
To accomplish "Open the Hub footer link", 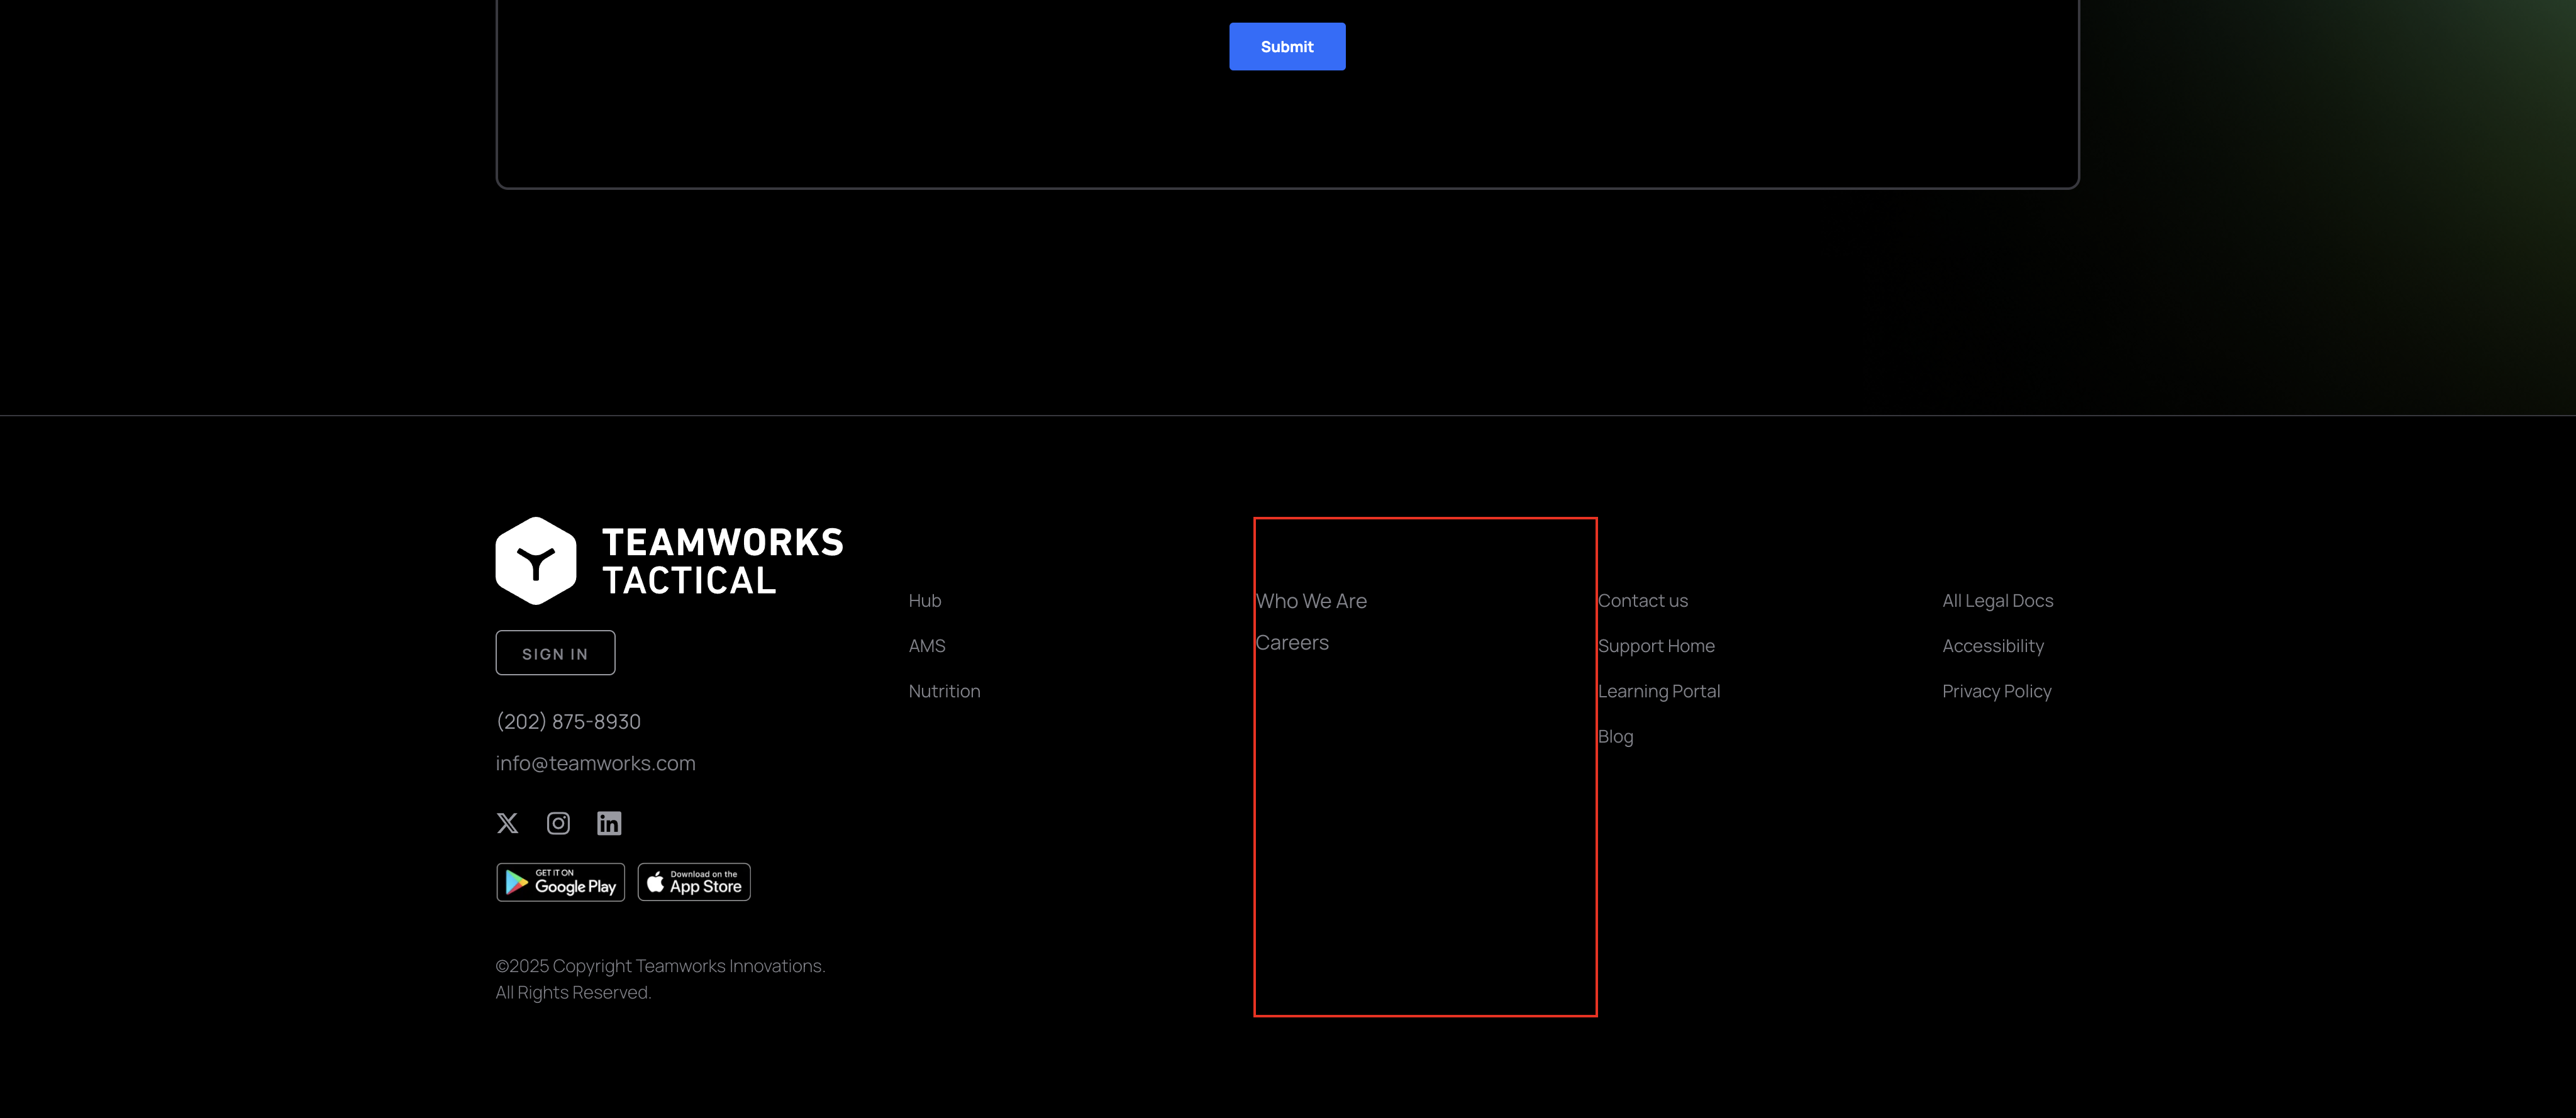I will pyautogui.click(x=924, y=601).
